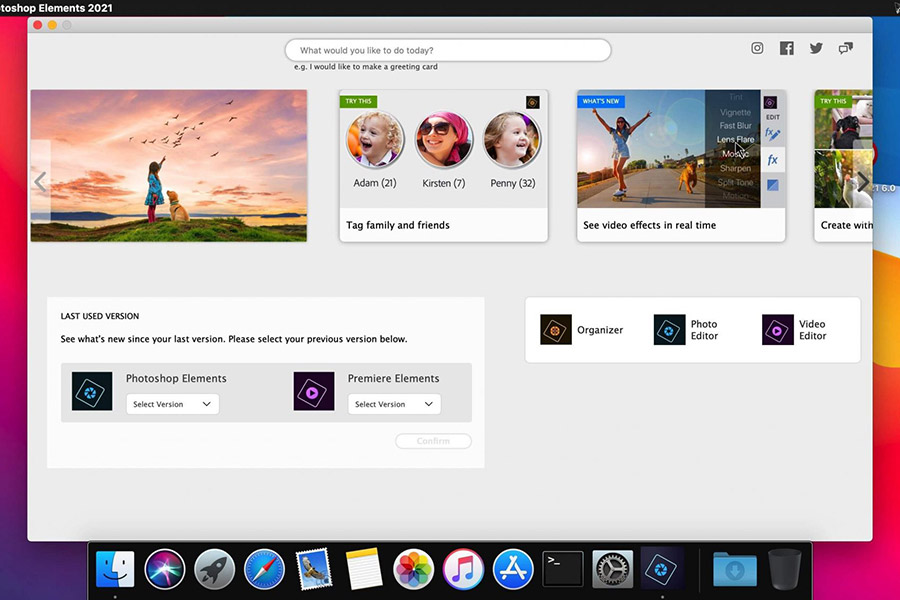The width and height of the screenshot is (900, 600).
Task: Click the 'LAST USED VERSION' heading
Action: click(x=100, y=316)
